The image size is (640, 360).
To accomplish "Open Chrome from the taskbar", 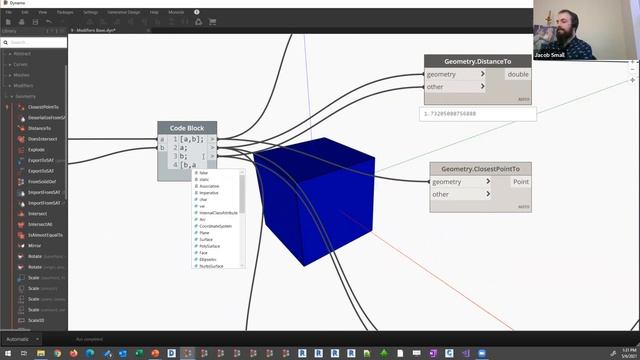I will tap(58, 353).
